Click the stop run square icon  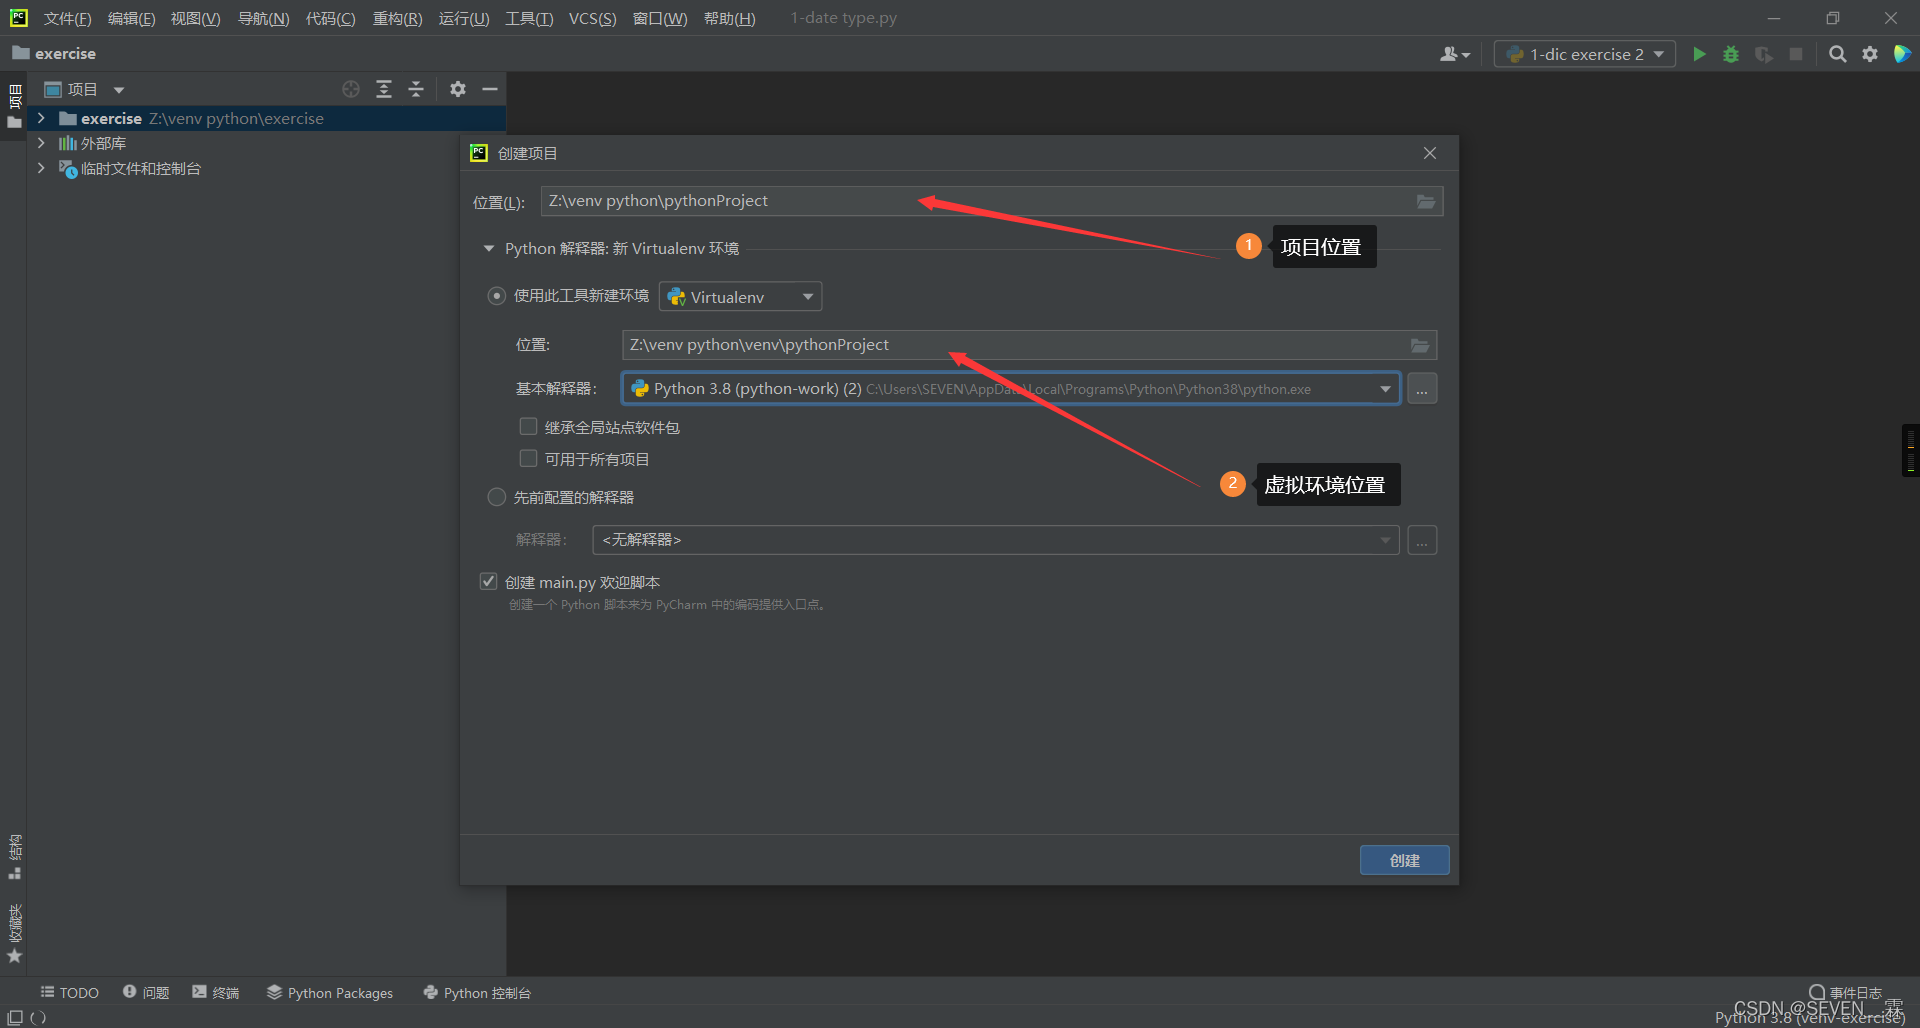tap(1796, 54)
